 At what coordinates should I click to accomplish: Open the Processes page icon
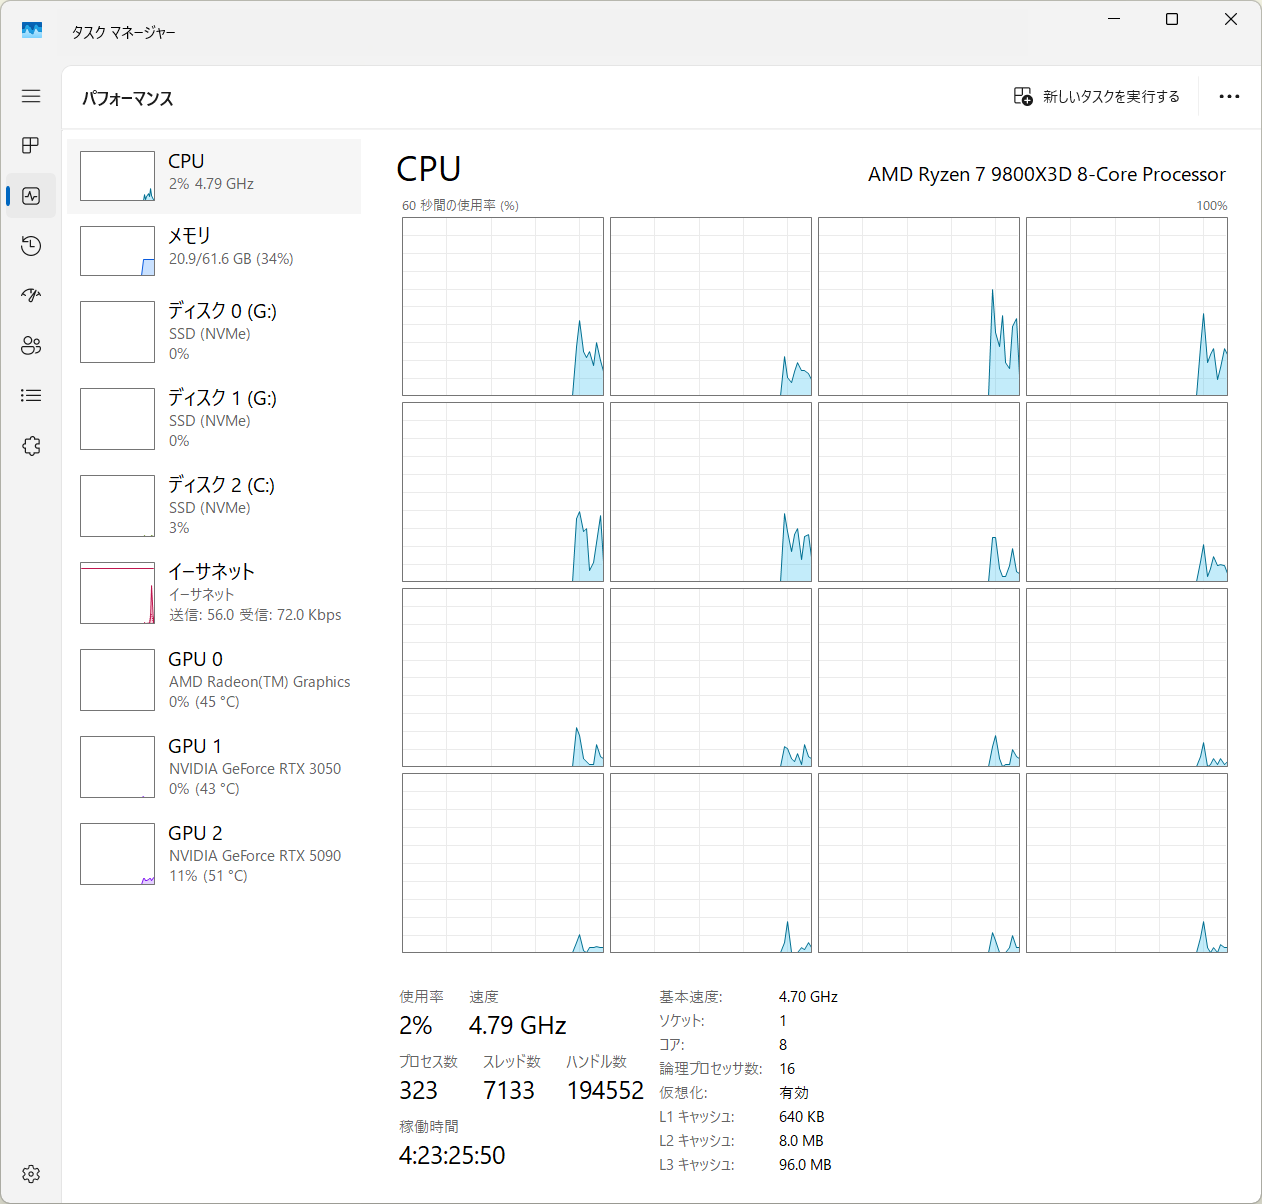(31, 146)
